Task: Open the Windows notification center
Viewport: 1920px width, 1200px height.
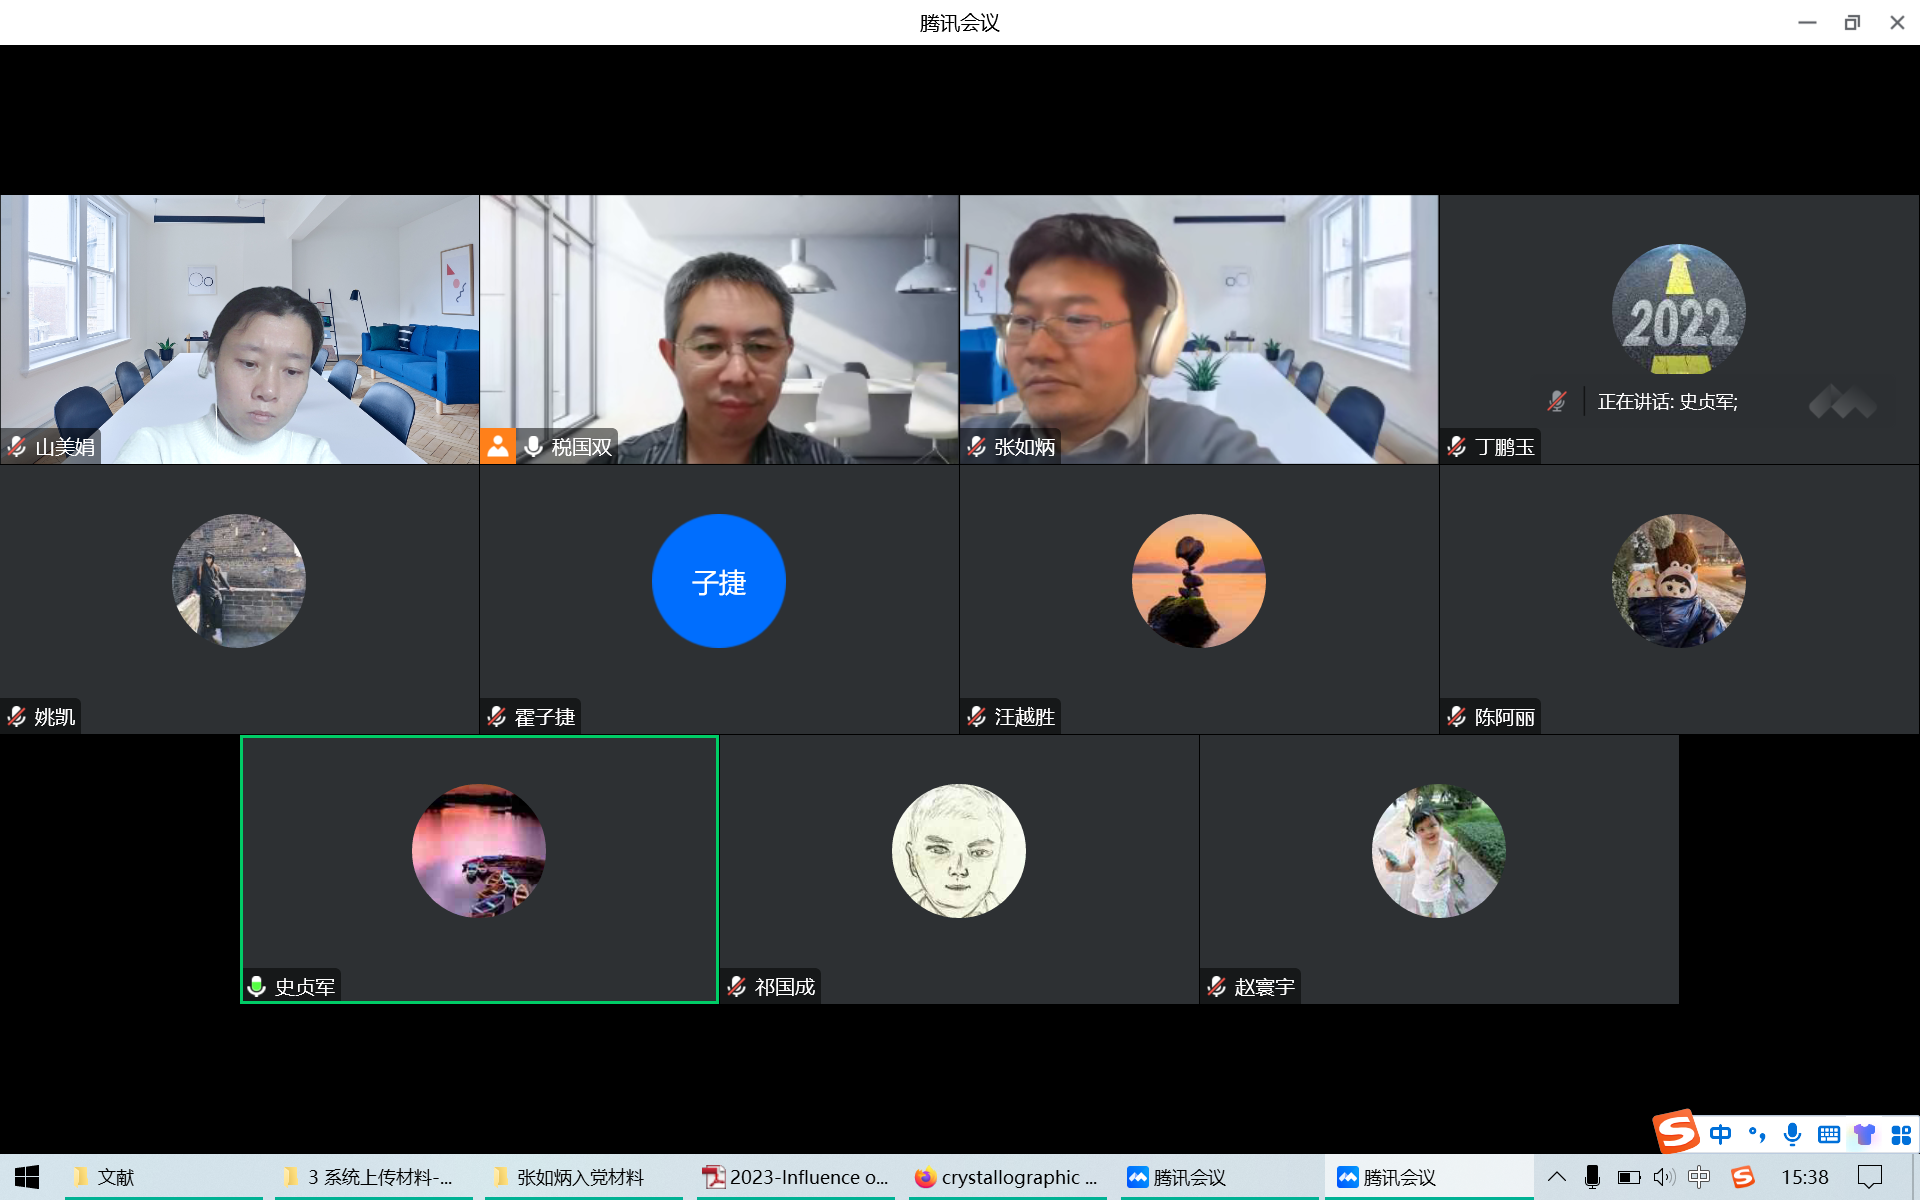Action: pyautogui.click(x=1870, y=1177)
